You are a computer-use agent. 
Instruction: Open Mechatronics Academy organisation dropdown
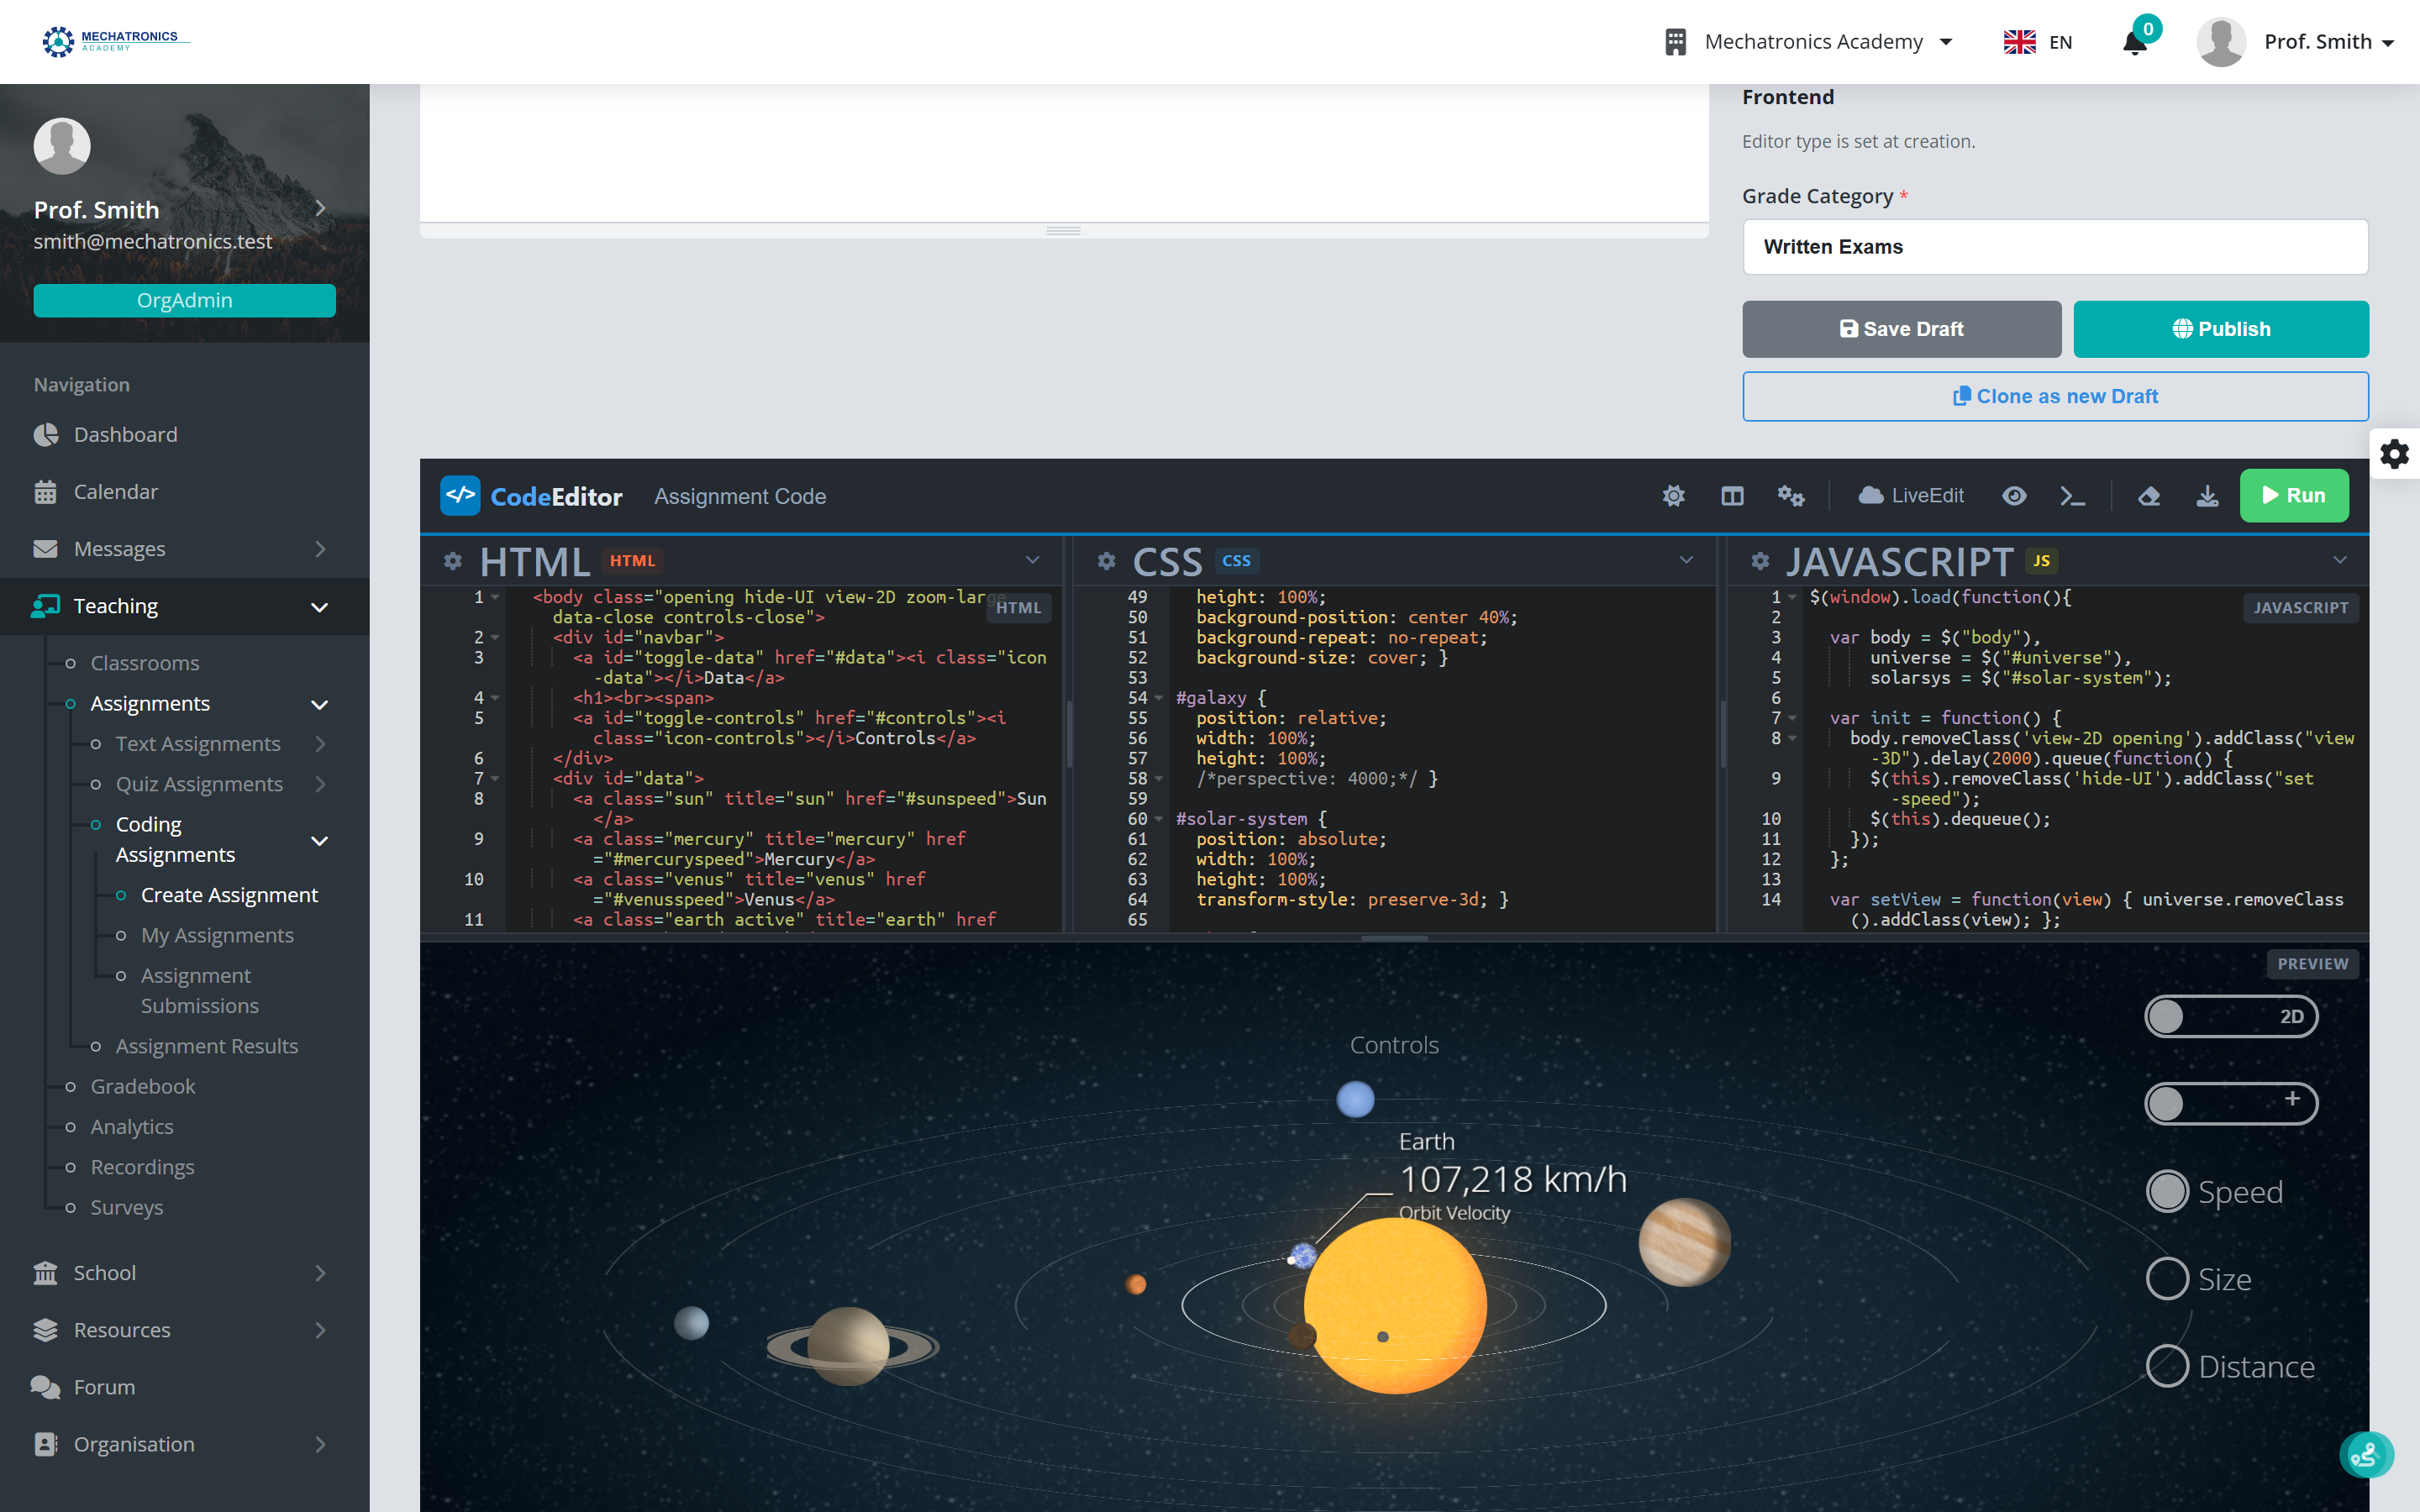coord(1809,42)
